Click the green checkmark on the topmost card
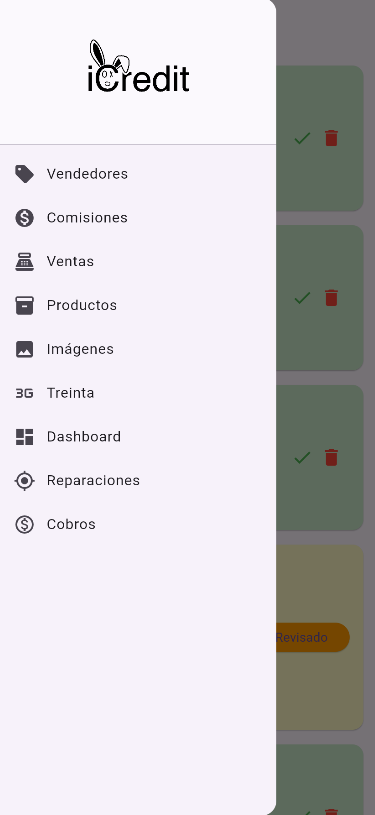 click(302, 138)
